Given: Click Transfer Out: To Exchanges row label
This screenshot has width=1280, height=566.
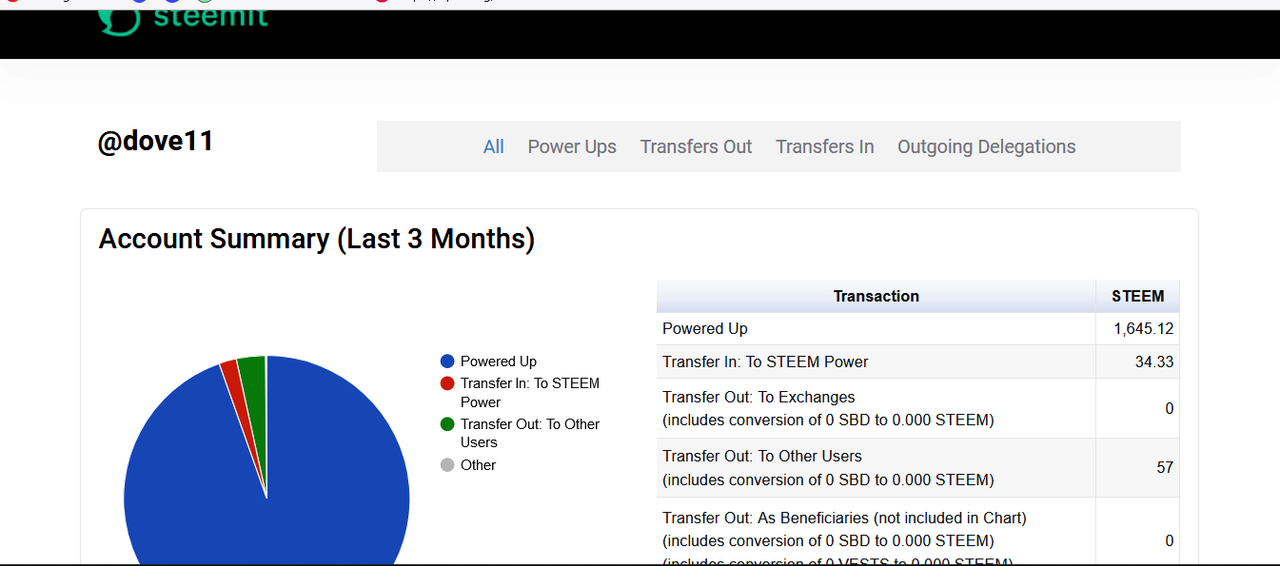Looking at the screenshot, I should click(828, 408).
